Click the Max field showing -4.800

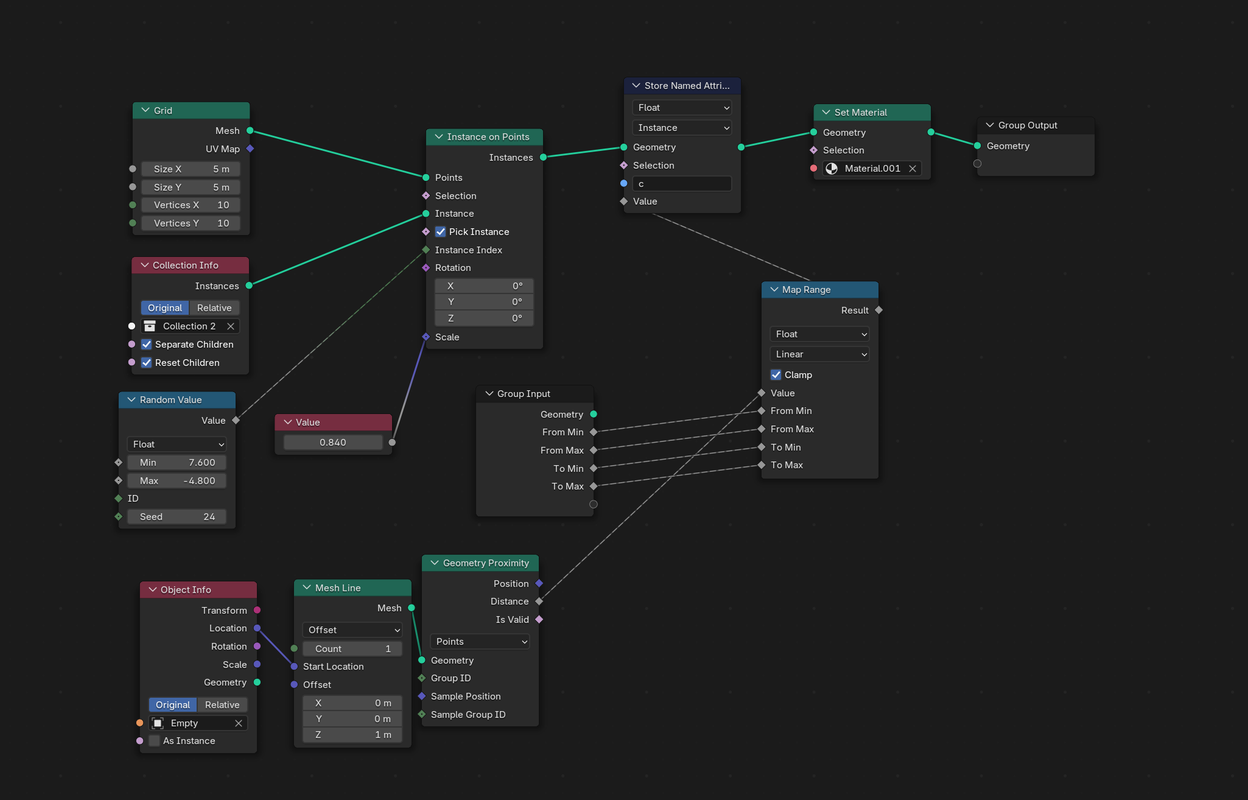coord(177,481)
